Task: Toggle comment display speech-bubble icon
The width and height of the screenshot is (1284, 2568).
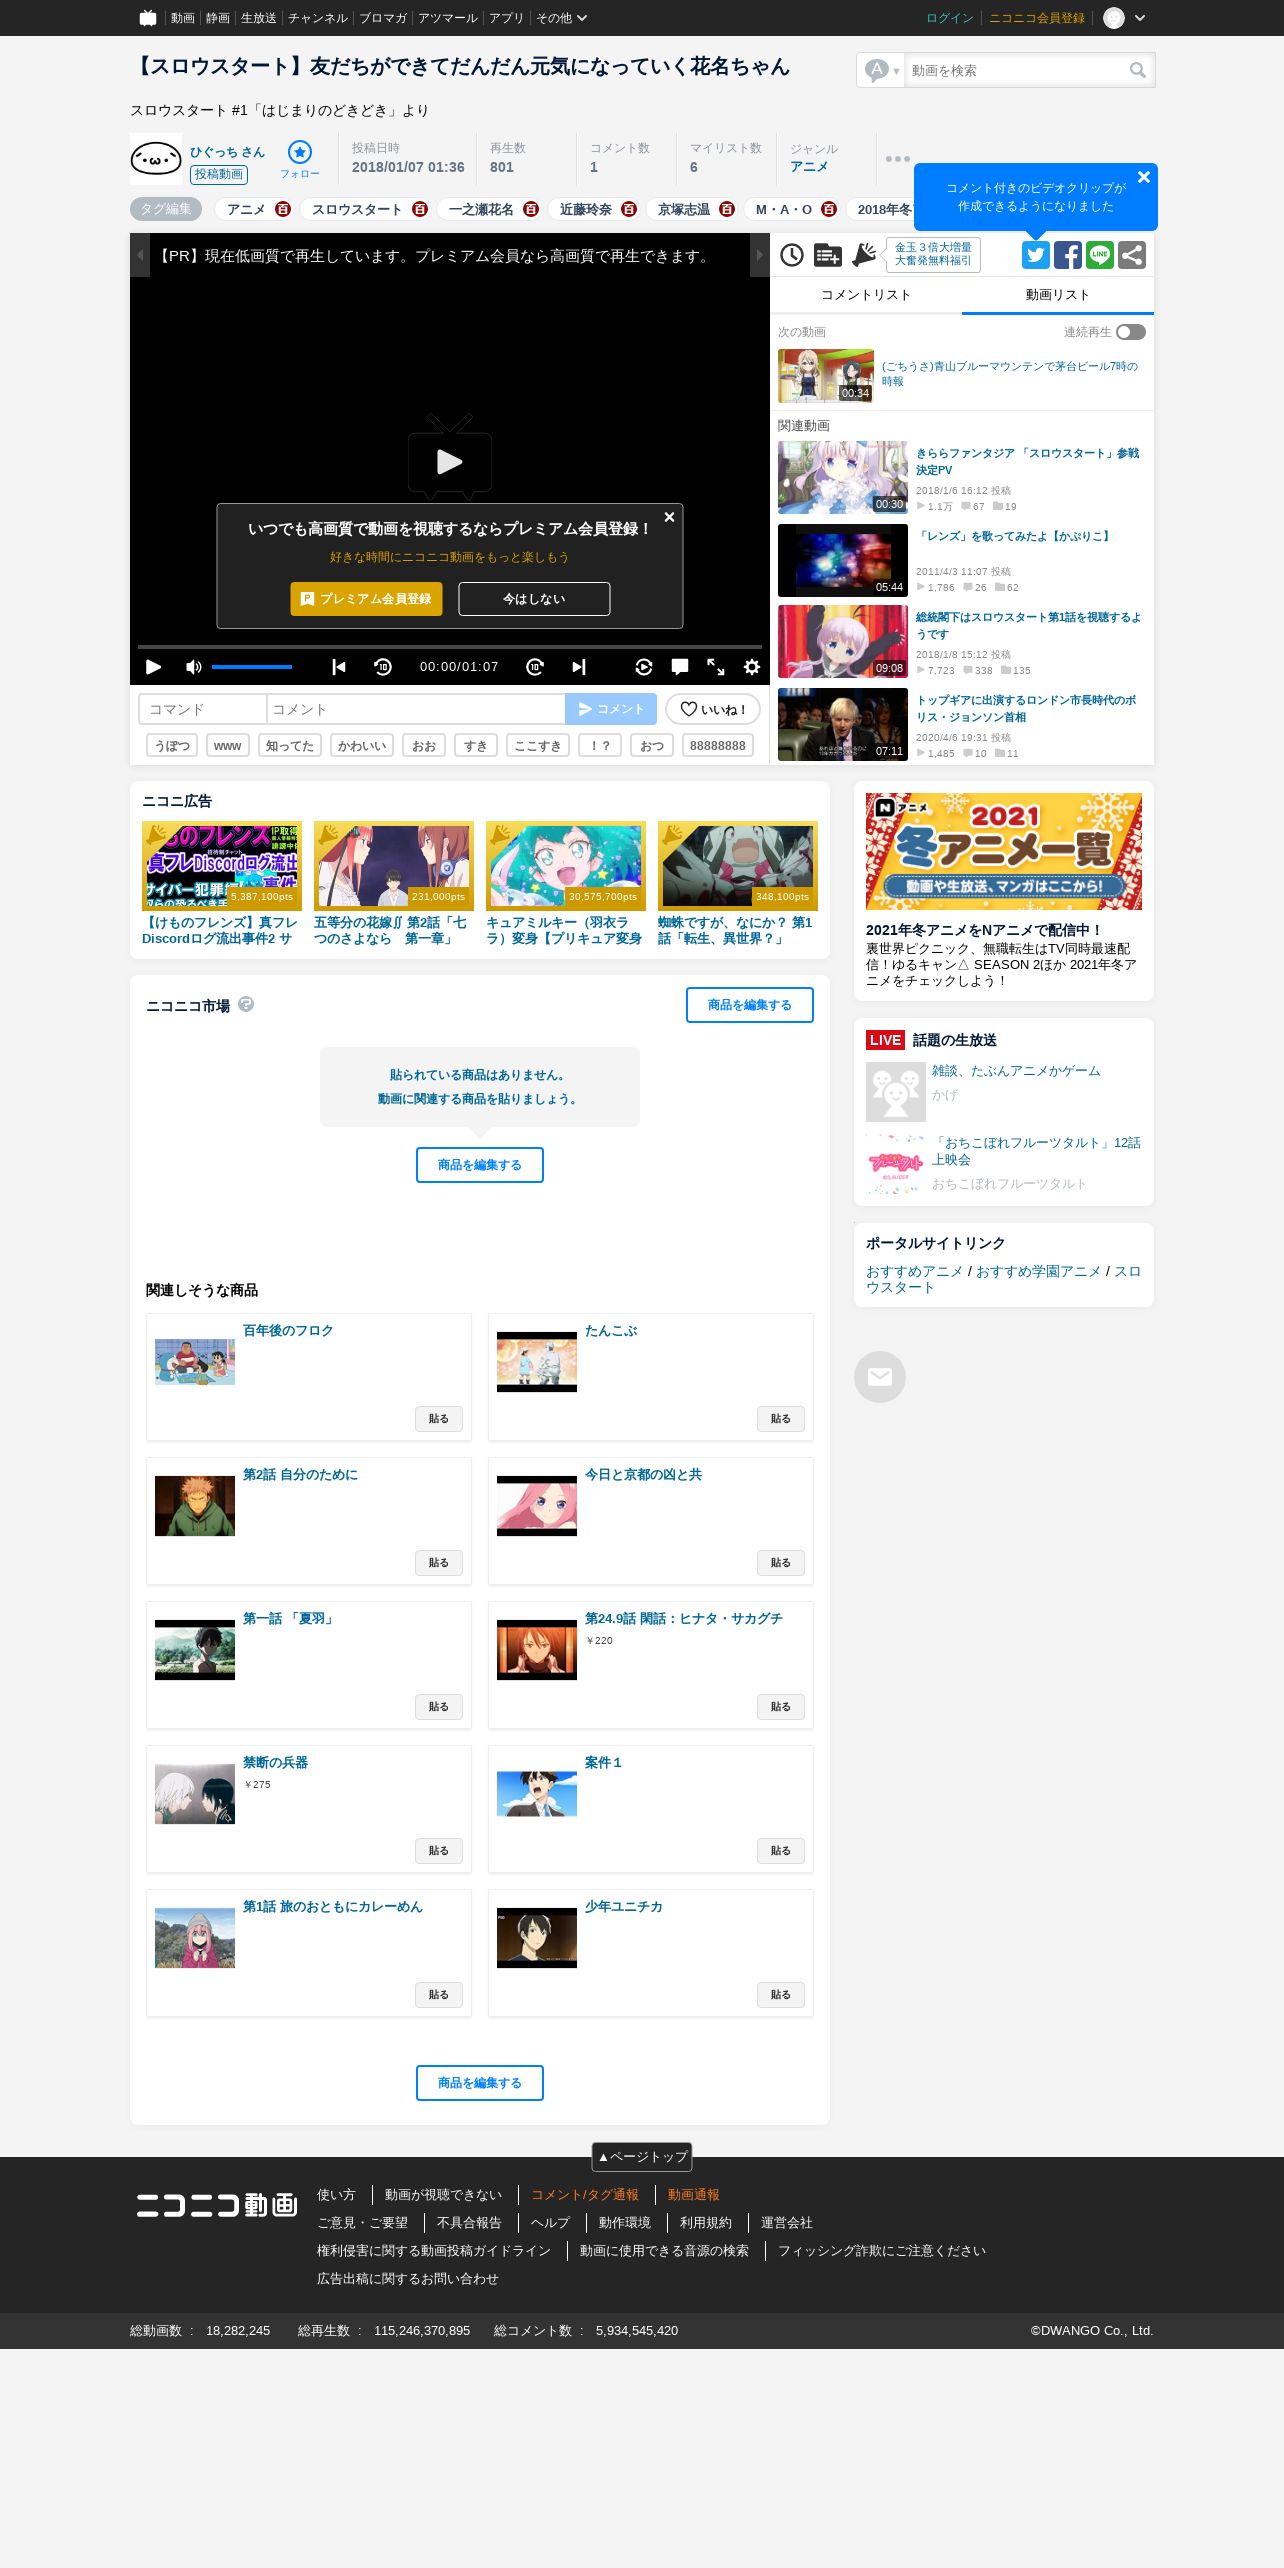Action: point(680,667)
